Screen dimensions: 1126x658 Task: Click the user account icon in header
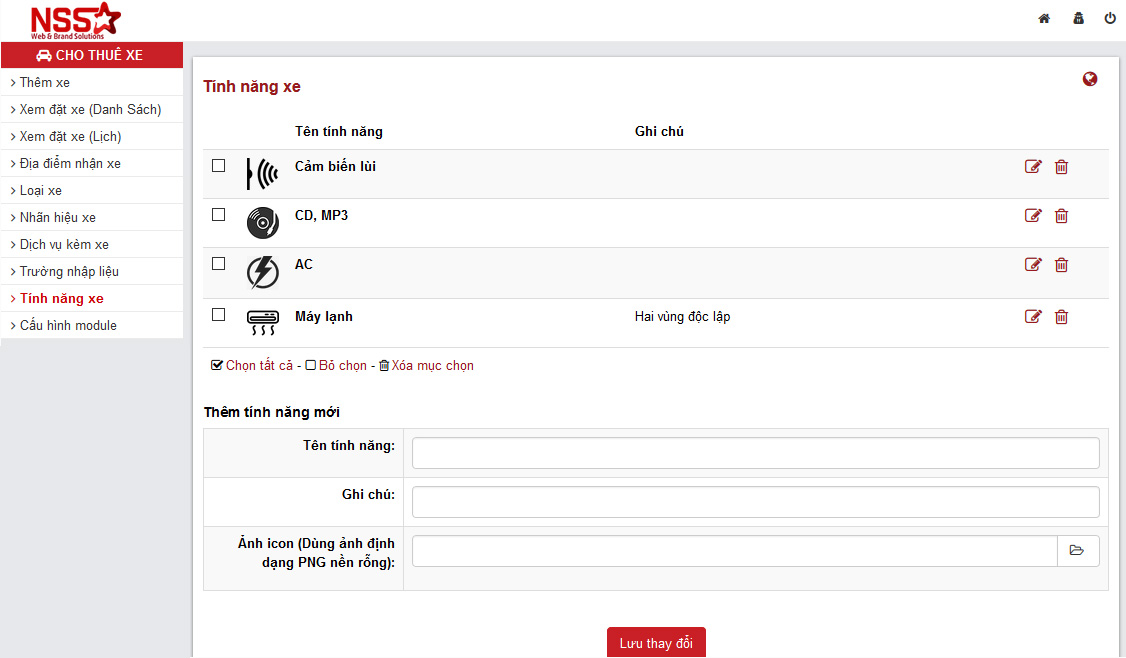[x=1078, y=18]
